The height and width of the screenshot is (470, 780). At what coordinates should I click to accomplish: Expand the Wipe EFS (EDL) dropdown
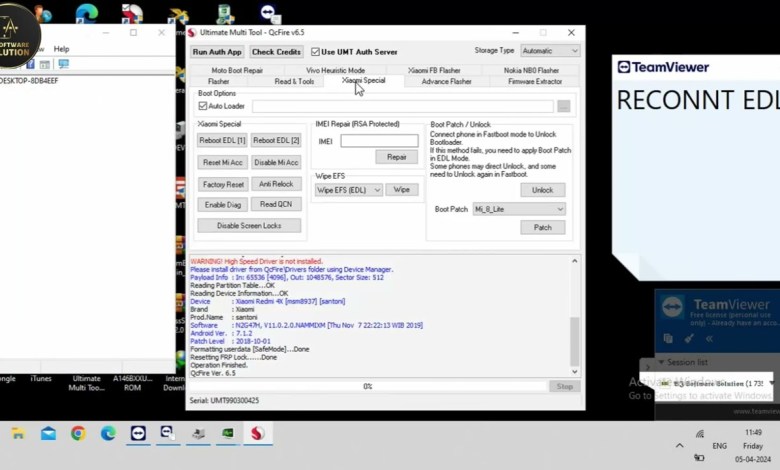tap(348, 190)
